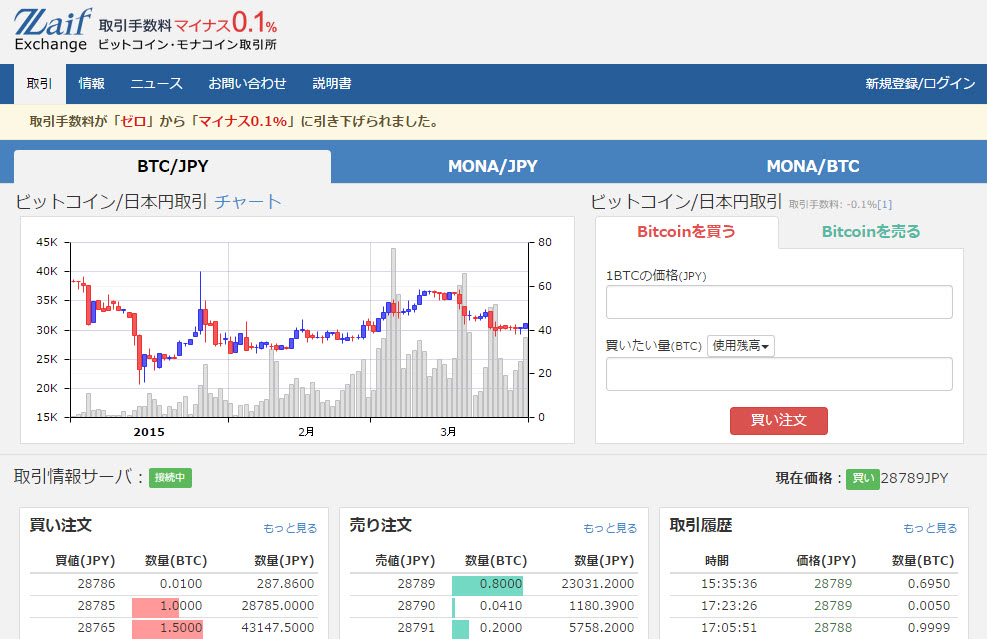Open the 説明書 menu item
Screen dimensions: 987x639
332,84
